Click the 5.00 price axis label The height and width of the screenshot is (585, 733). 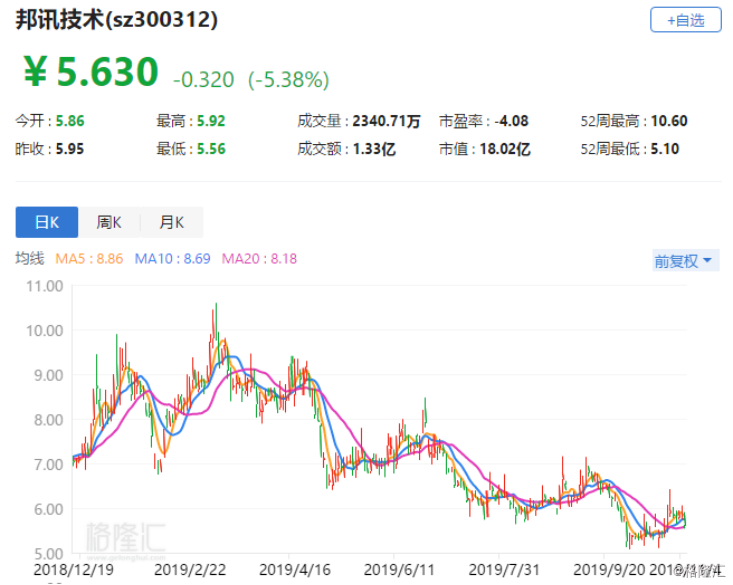pyautogui.click(x=48, y=554)
